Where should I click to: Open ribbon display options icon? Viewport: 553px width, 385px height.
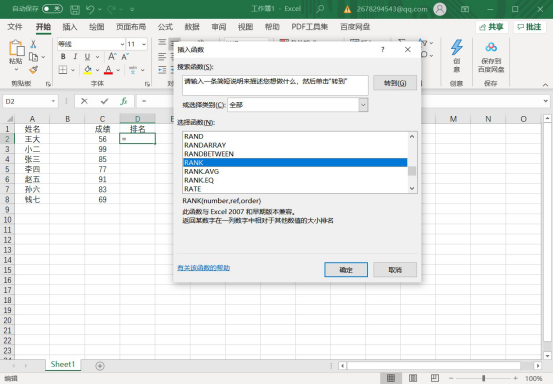[x=465, y=9]
